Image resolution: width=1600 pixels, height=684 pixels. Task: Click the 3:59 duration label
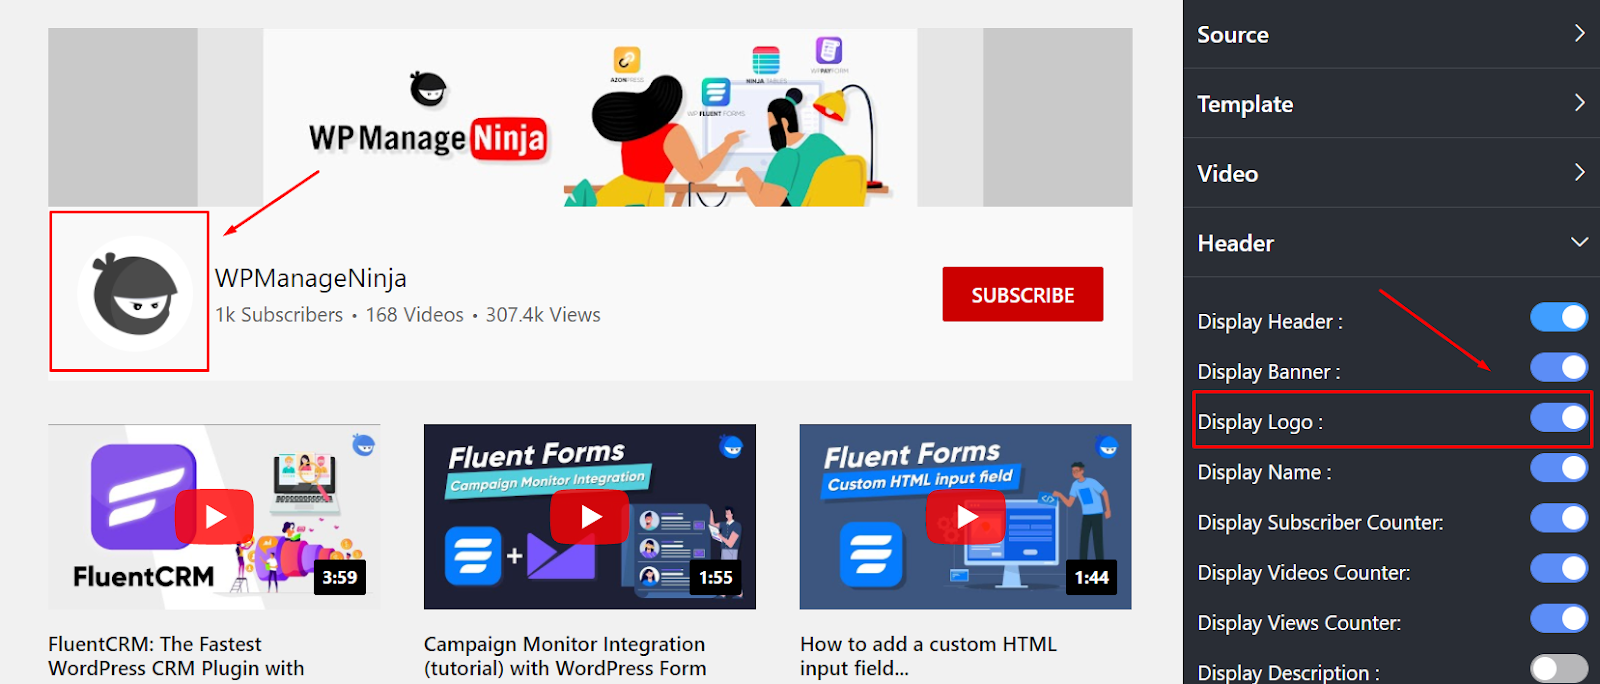click(340, 577)
